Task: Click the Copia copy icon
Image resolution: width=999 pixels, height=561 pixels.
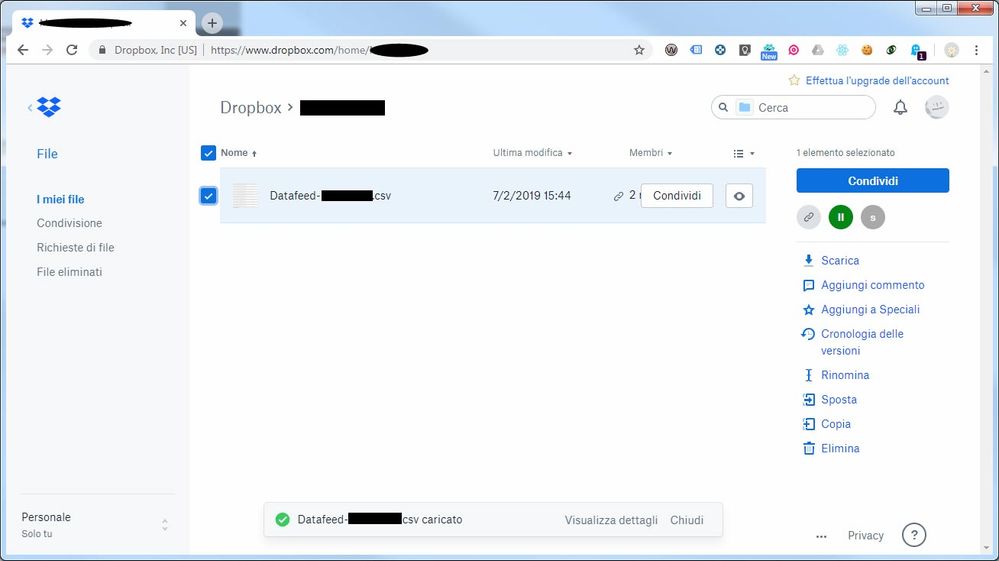Action: coord(809,424)
